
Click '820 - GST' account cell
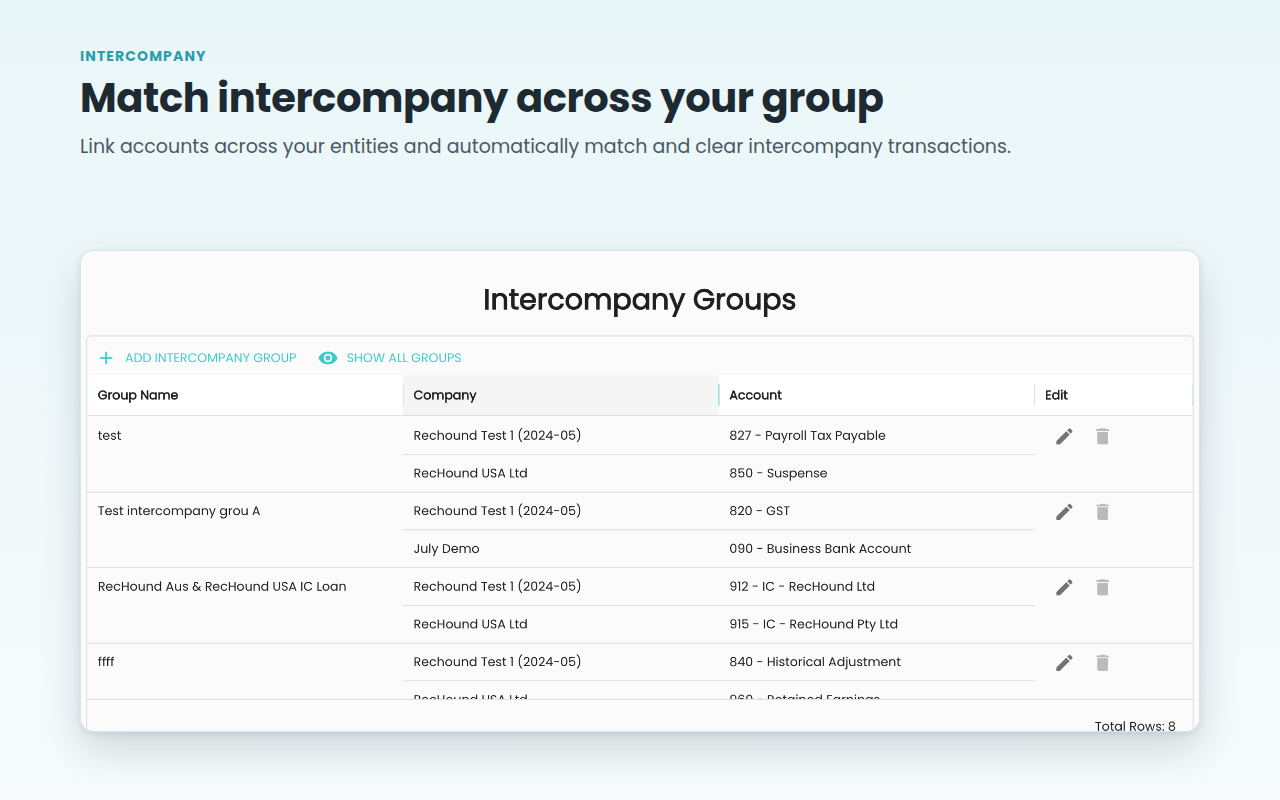(877, 511)
